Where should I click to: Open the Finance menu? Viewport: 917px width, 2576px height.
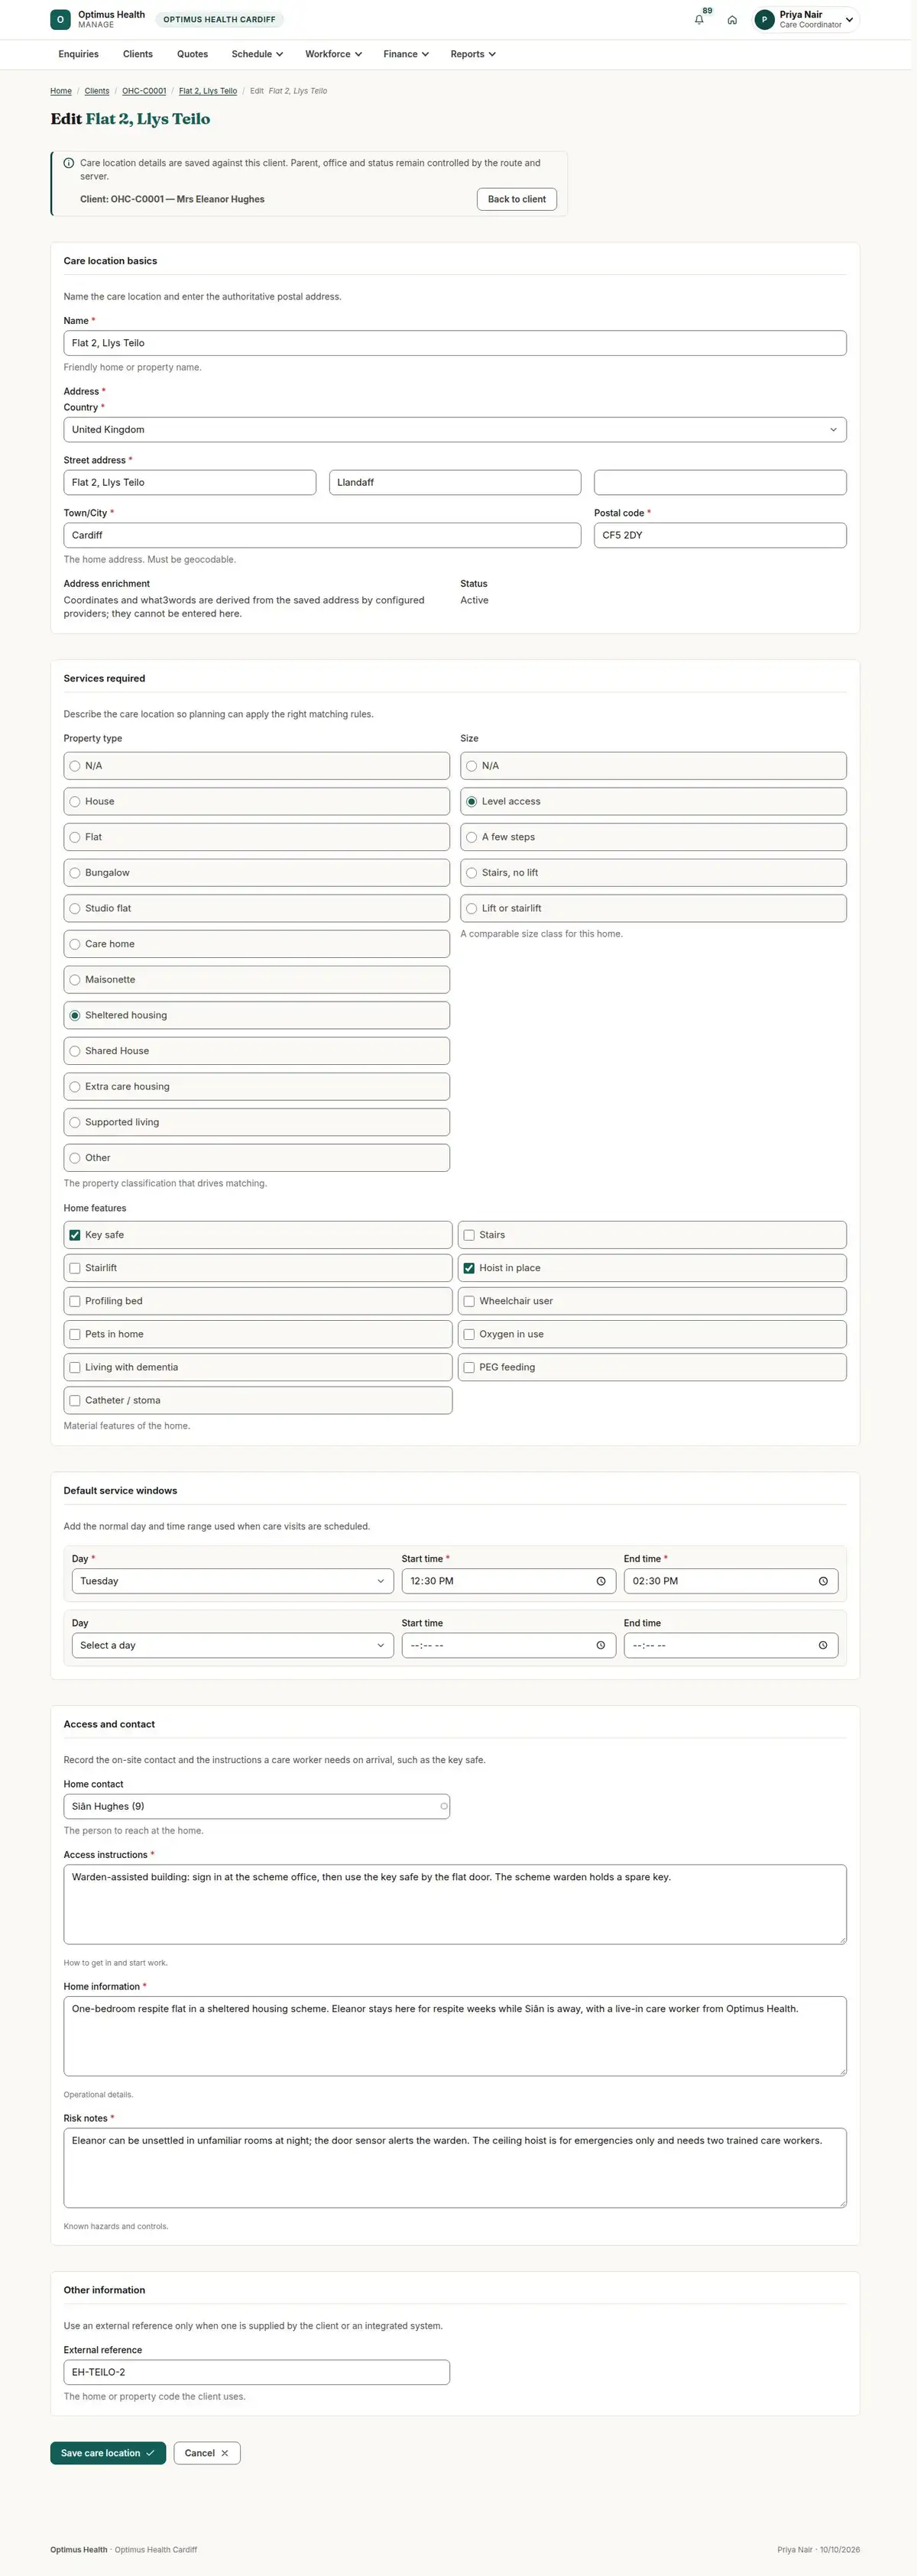pyautogui.click(x=406, y=54)
